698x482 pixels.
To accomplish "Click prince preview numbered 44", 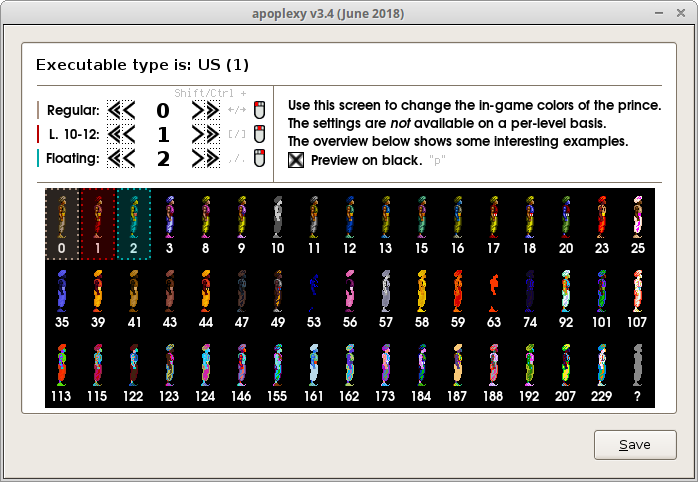I will [206, 298].
